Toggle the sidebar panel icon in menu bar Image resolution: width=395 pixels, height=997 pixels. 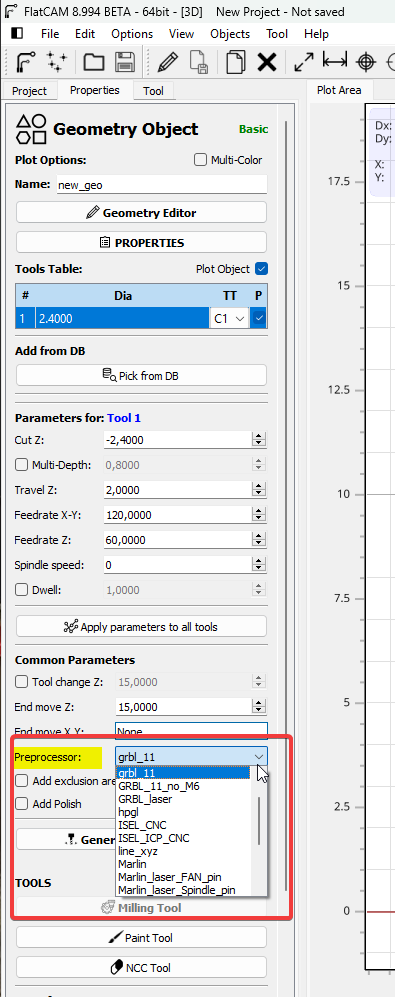17,34
